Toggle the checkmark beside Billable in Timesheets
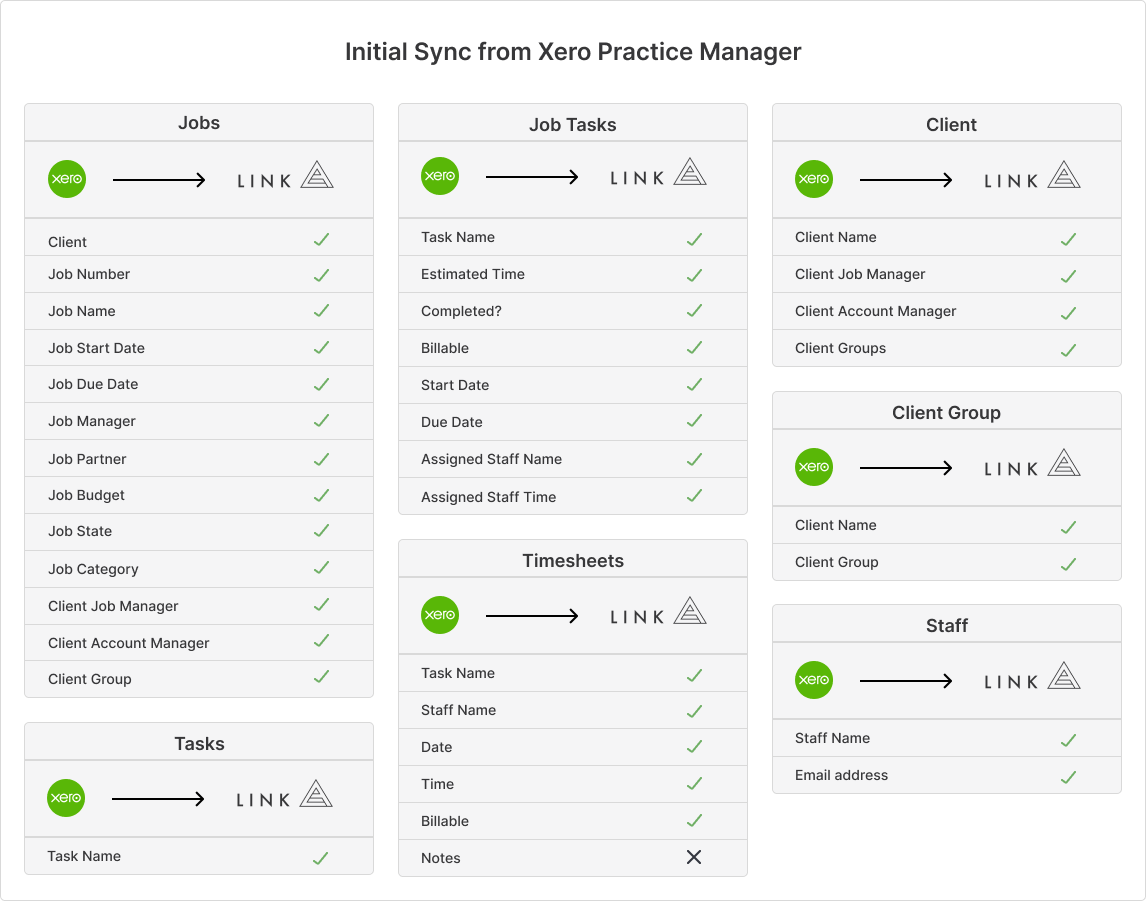This screenshot has width=1146, height=901. tap(695, 820)
